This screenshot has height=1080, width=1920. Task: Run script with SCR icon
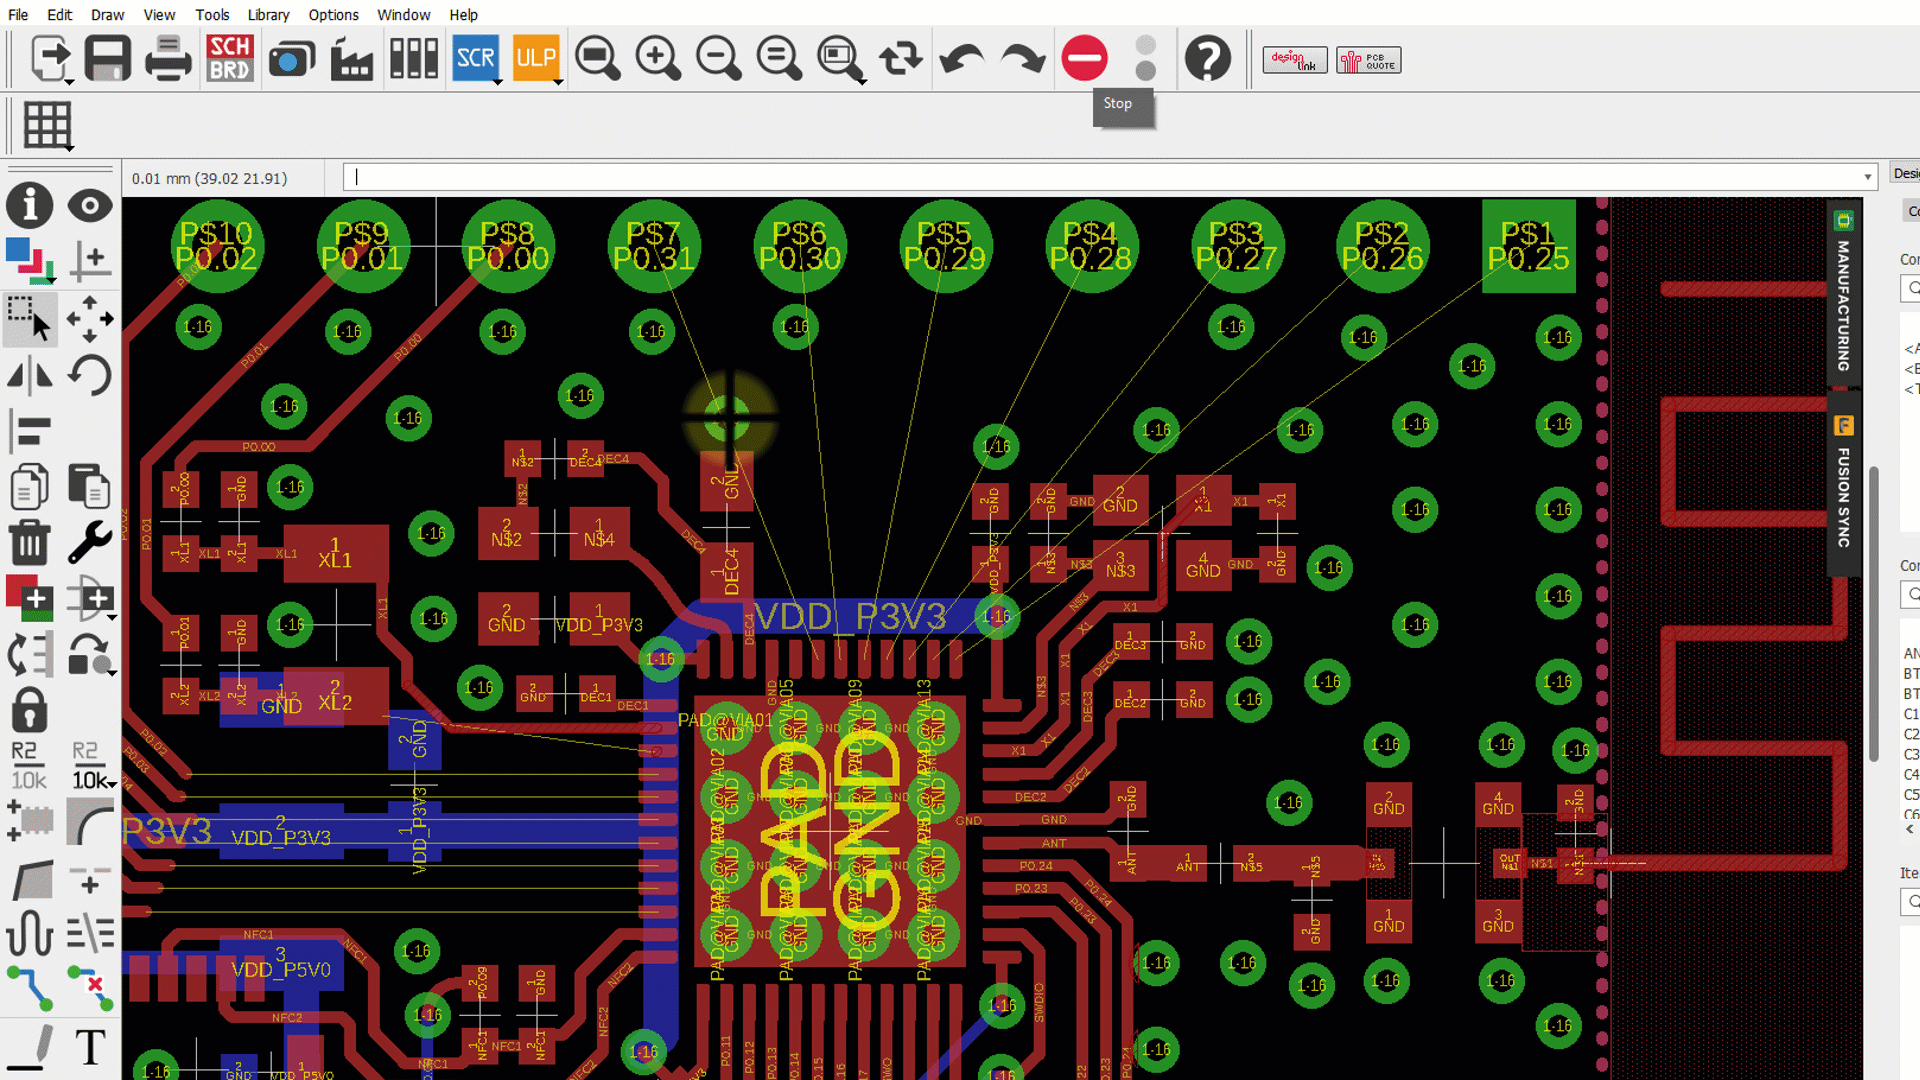(x=476, y=58)
